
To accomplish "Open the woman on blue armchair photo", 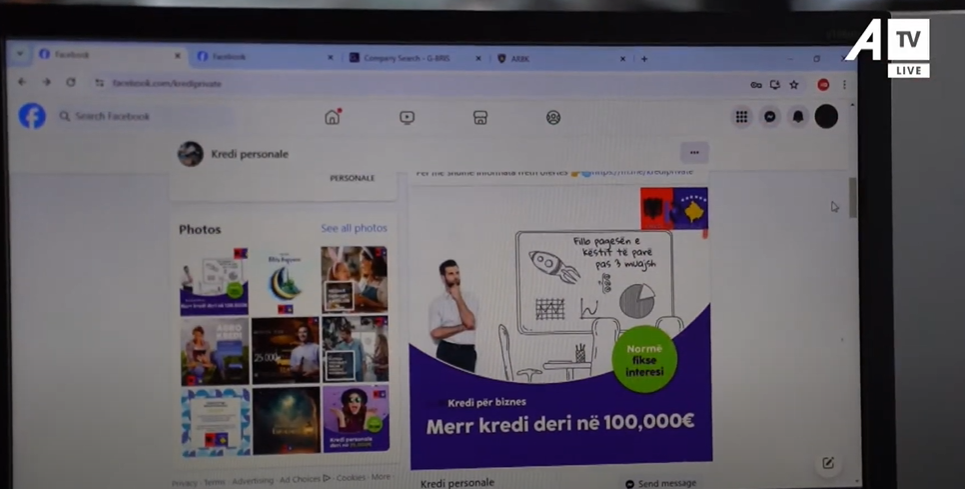I will coord(215,352).
